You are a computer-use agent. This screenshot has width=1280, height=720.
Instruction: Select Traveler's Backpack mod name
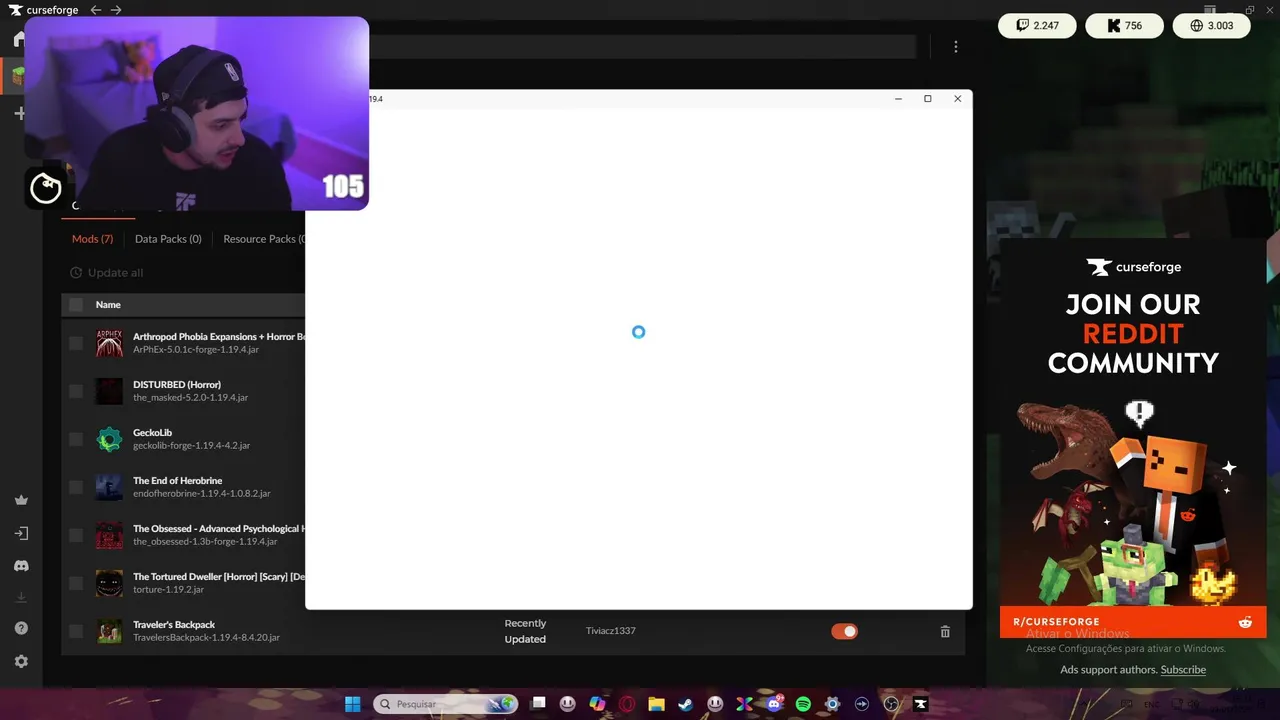click(174, 625)
